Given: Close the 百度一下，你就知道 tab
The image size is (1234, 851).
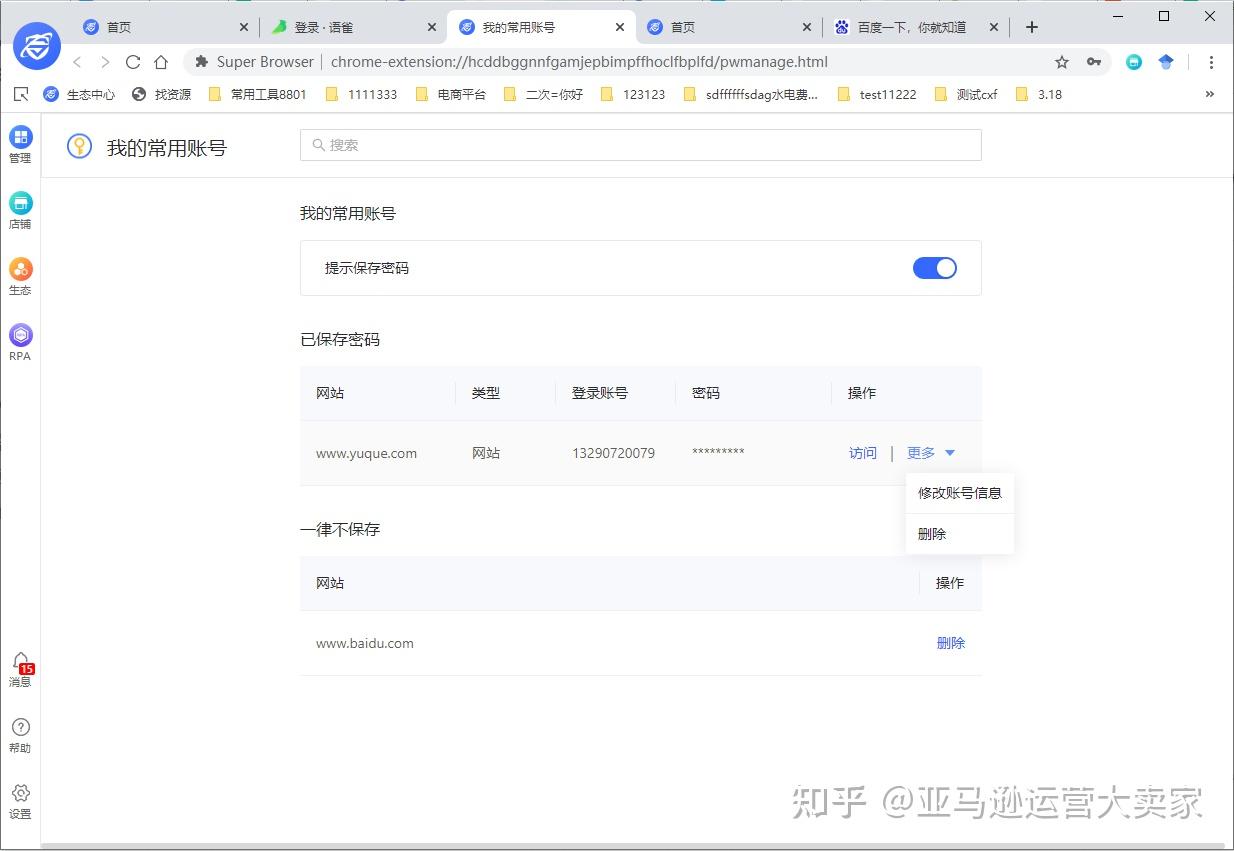Looking at the screenshot, I should [x=994, y=27].
